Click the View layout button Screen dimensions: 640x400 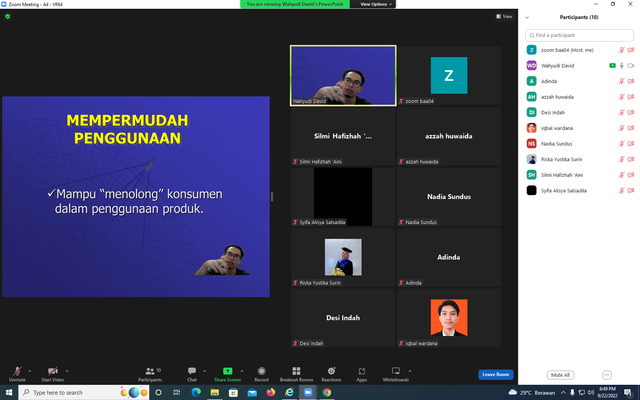pyautogui.click(x=504, y=16)
